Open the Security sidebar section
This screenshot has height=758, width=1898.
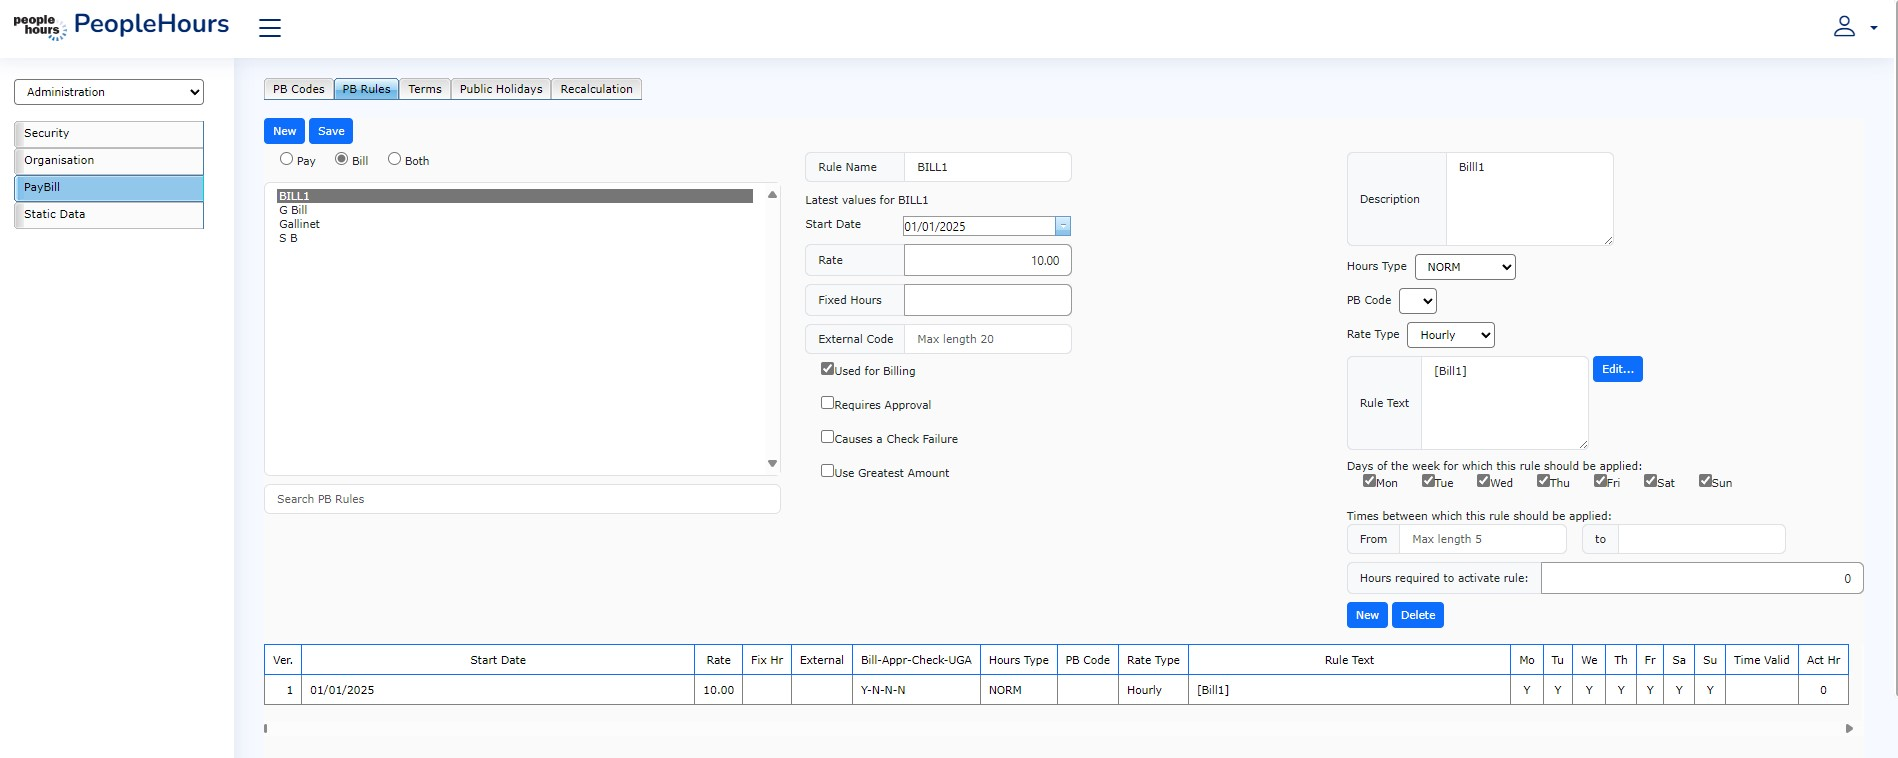click(109, 134)
